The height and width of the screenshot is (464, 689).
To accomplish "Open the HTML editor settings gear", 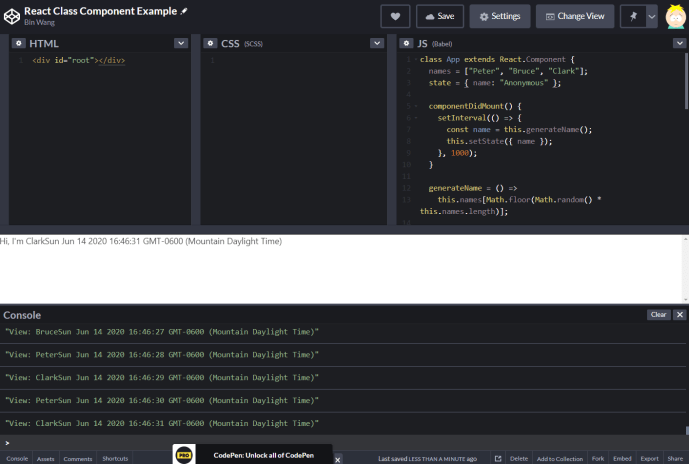I will [x=18, y=43].
